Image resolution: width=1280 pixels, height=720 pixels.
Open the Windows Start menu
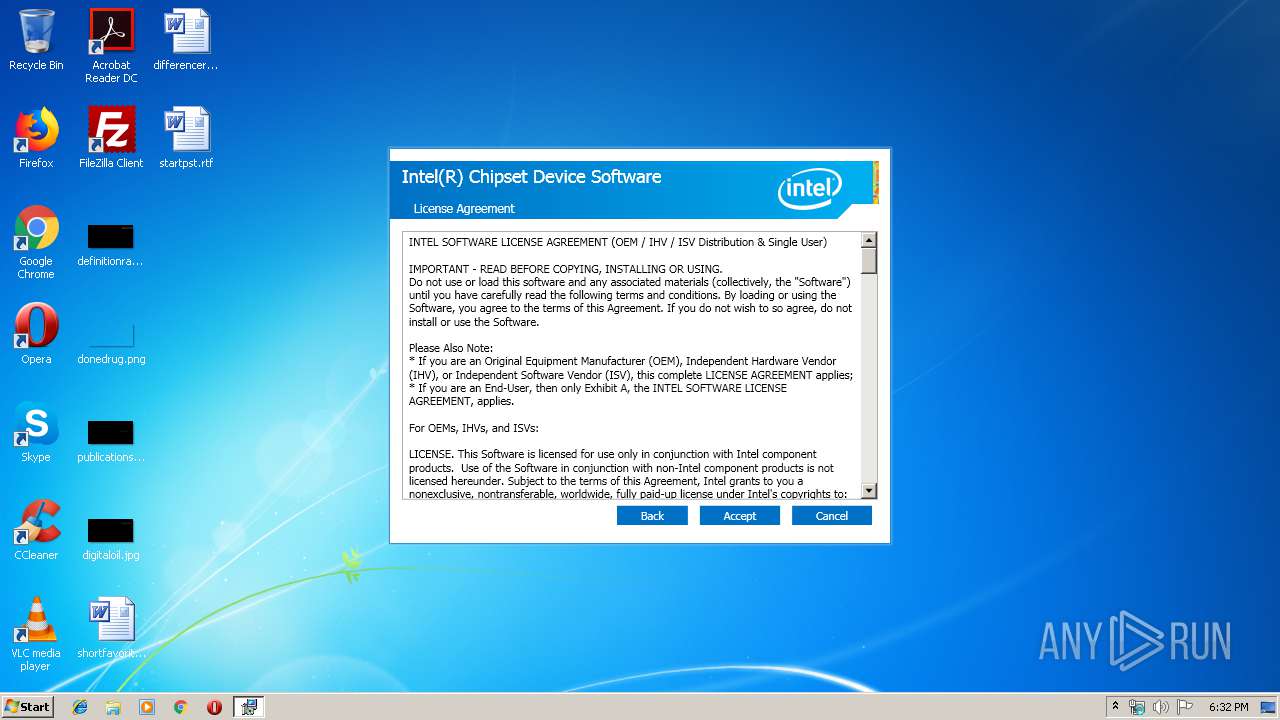click(27, 706)
